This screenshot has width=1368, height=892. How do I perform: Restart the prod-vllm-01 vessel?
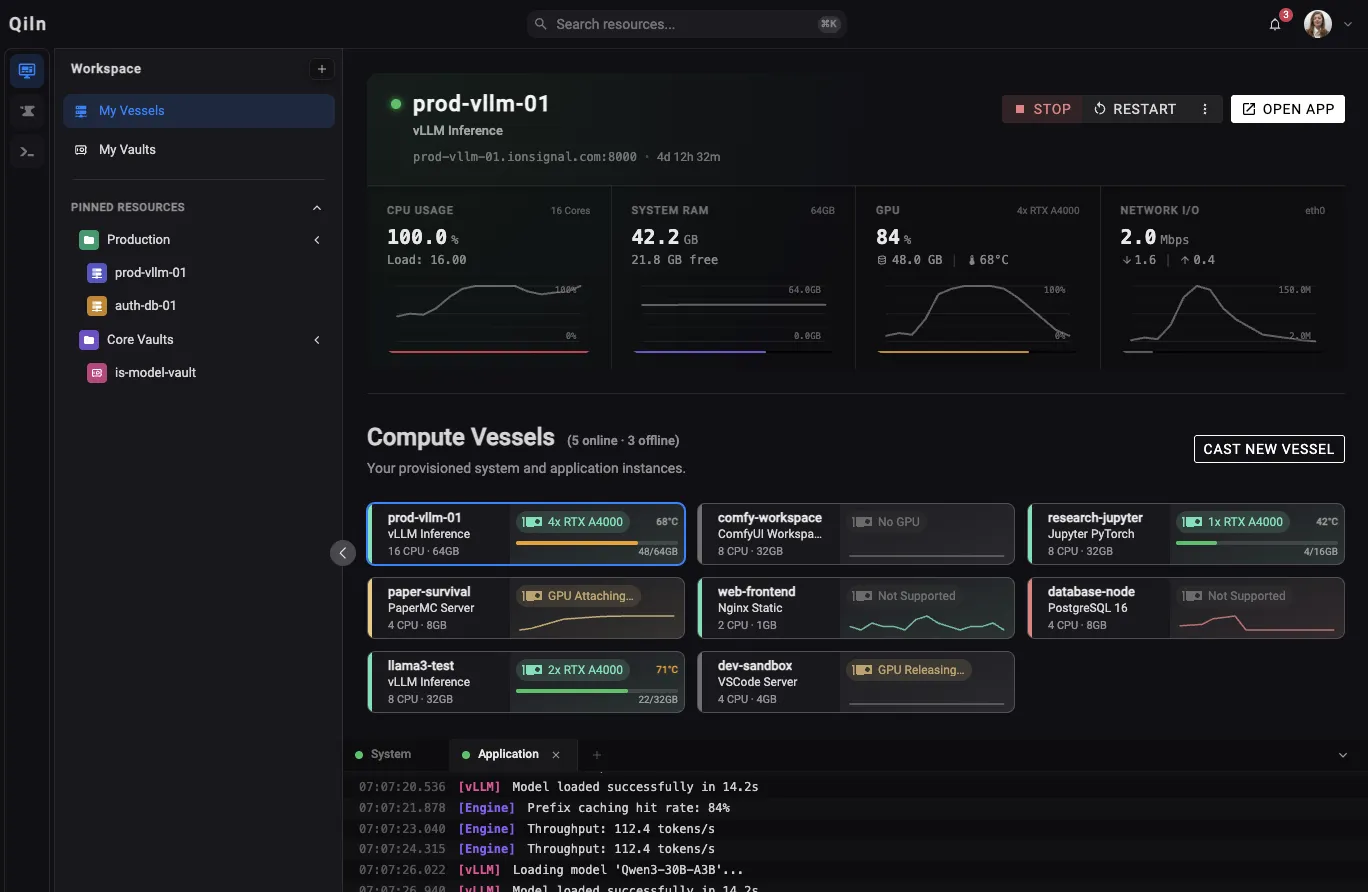1134,109
